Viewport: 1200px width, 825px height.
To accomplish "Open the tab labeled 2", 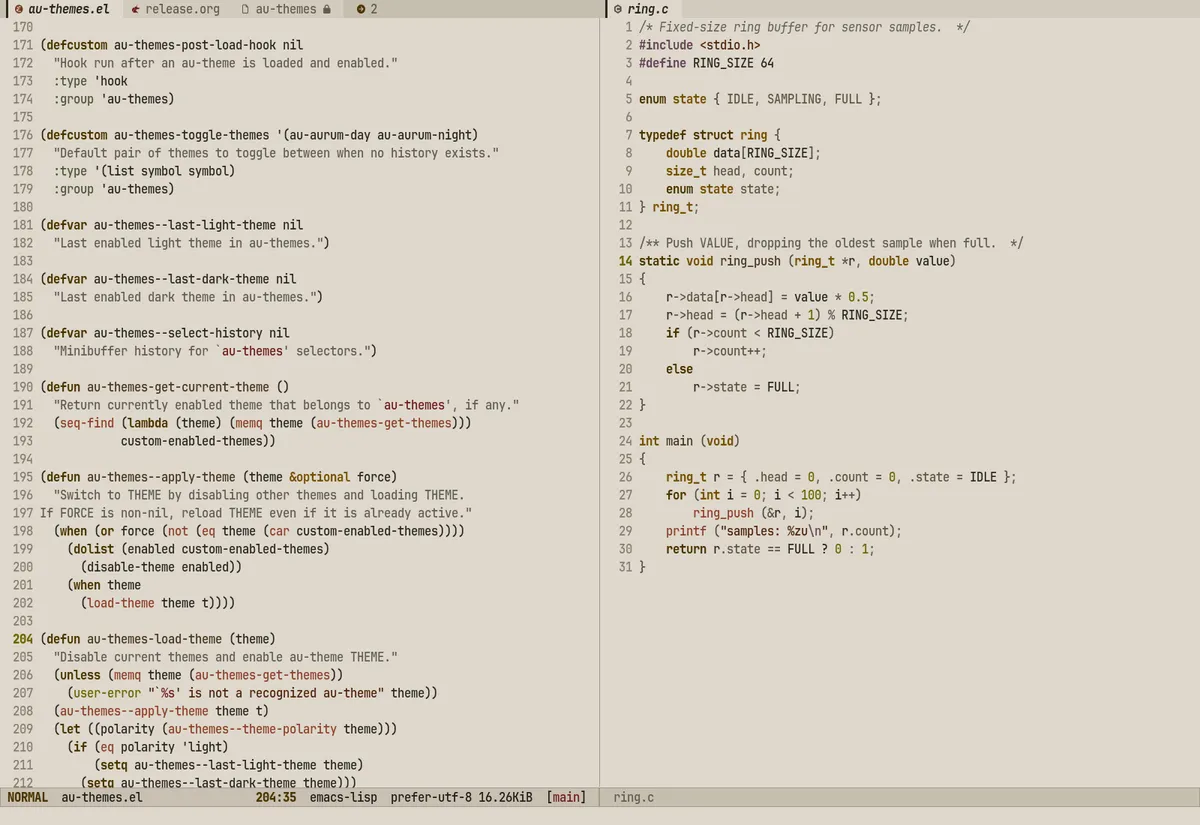I will click(x=367, y=9).
